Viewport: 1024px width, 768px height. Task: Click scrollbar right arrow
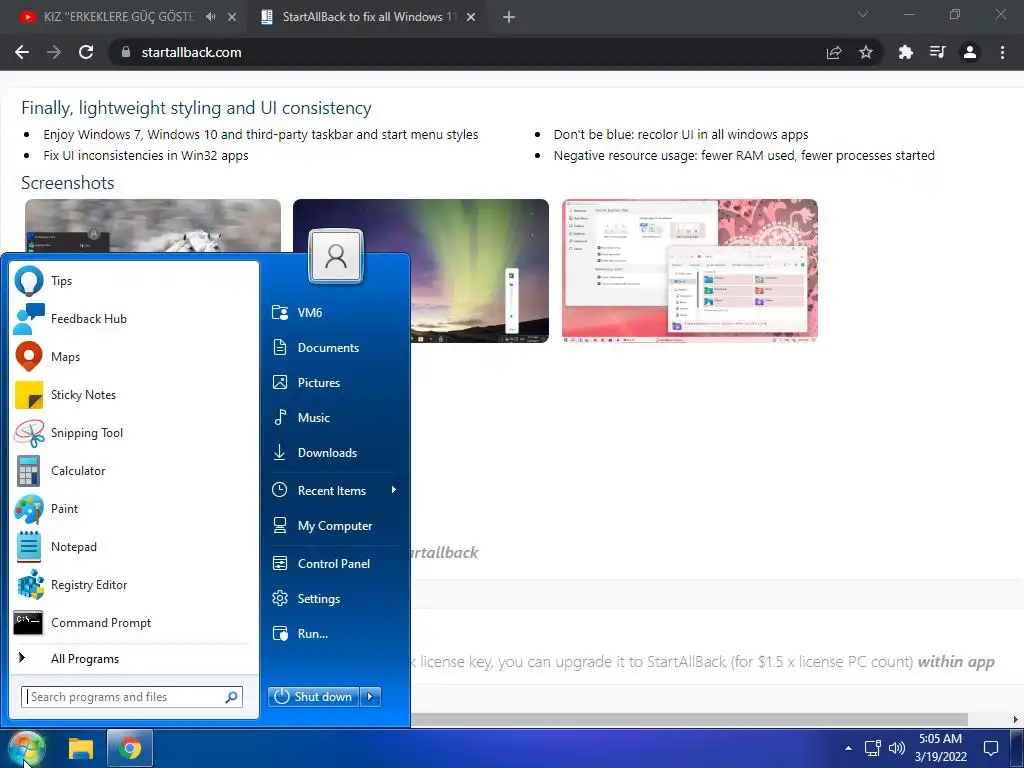click(x=1016, y=720)
